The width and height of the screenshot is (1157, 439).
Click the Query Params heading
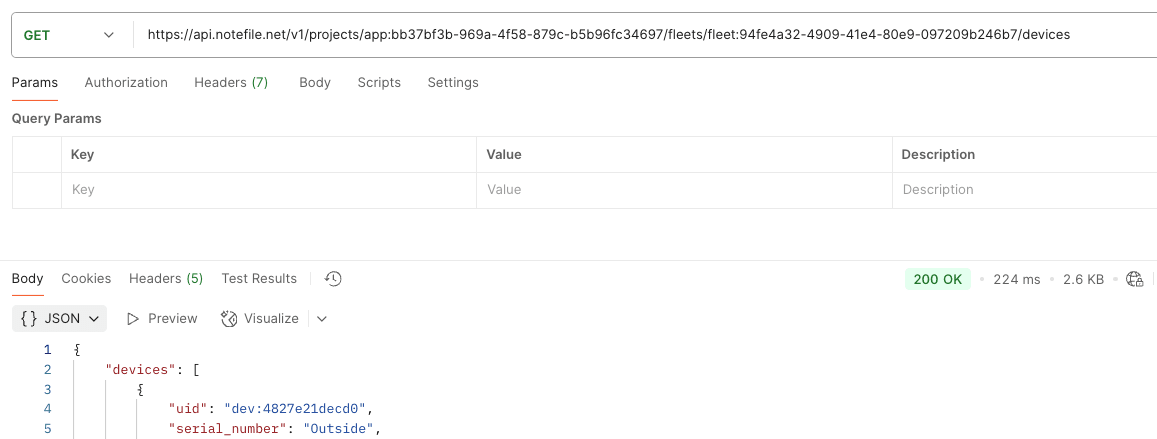(x=57, y=118)
